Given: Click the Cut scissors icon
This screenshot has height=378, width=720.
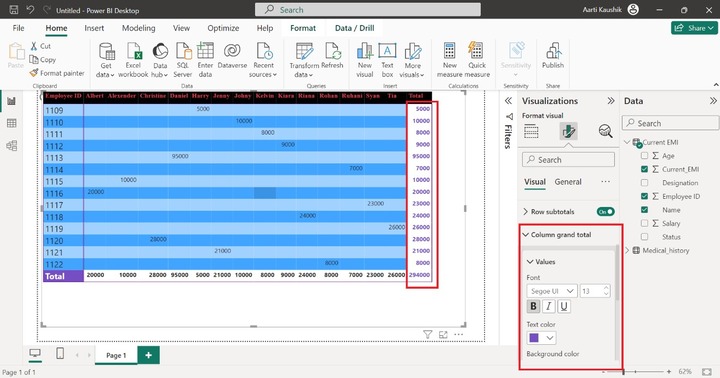Looking at the screenshot, I should tap(34, 46).
